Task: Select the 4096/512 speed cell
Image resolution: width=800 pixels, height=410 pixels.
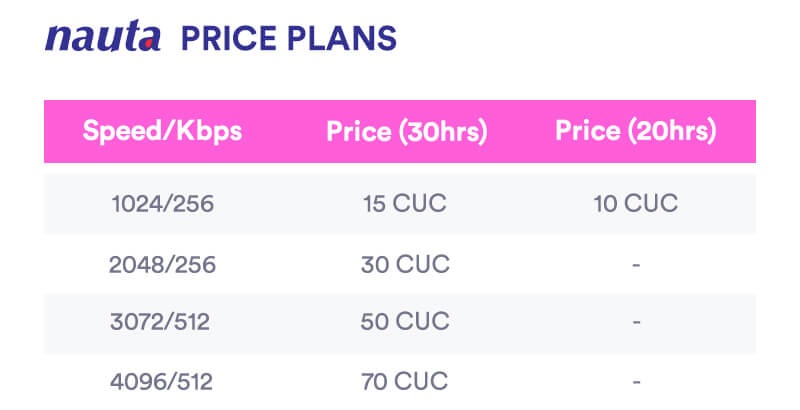Action: (x=162, y=381)
